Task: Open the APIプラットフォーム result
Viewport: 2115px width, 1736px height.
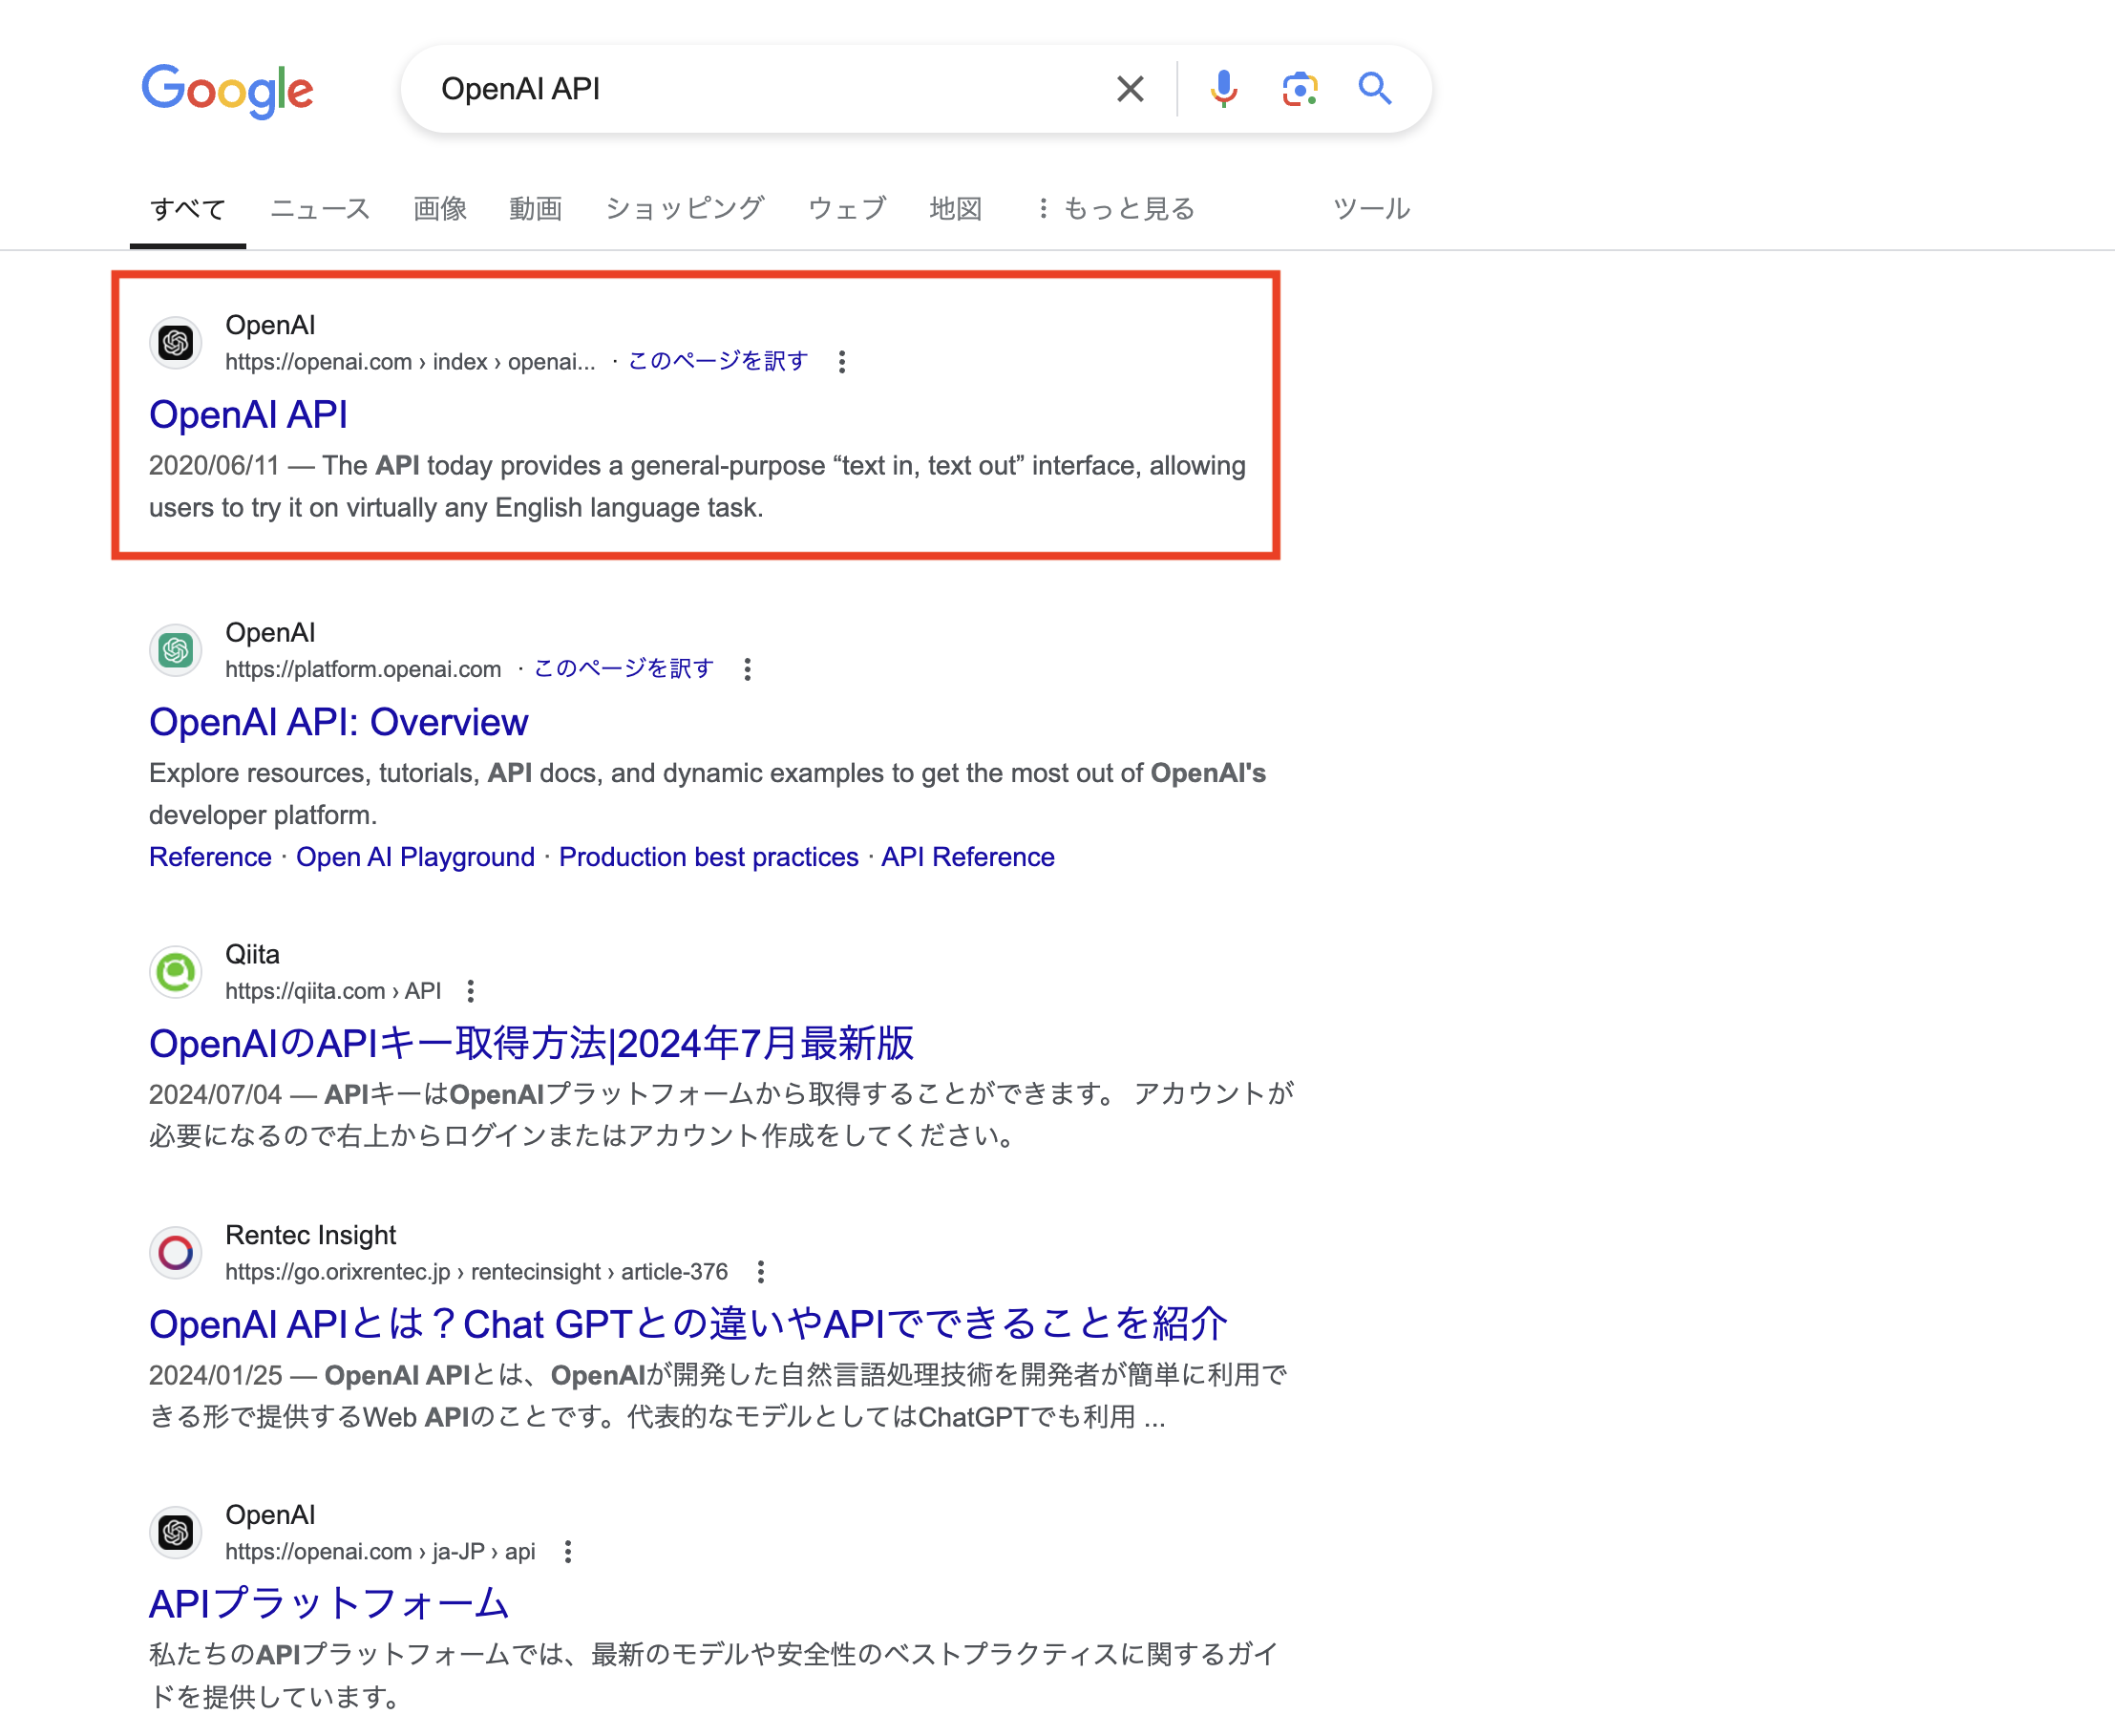Action: [328, 1603]
